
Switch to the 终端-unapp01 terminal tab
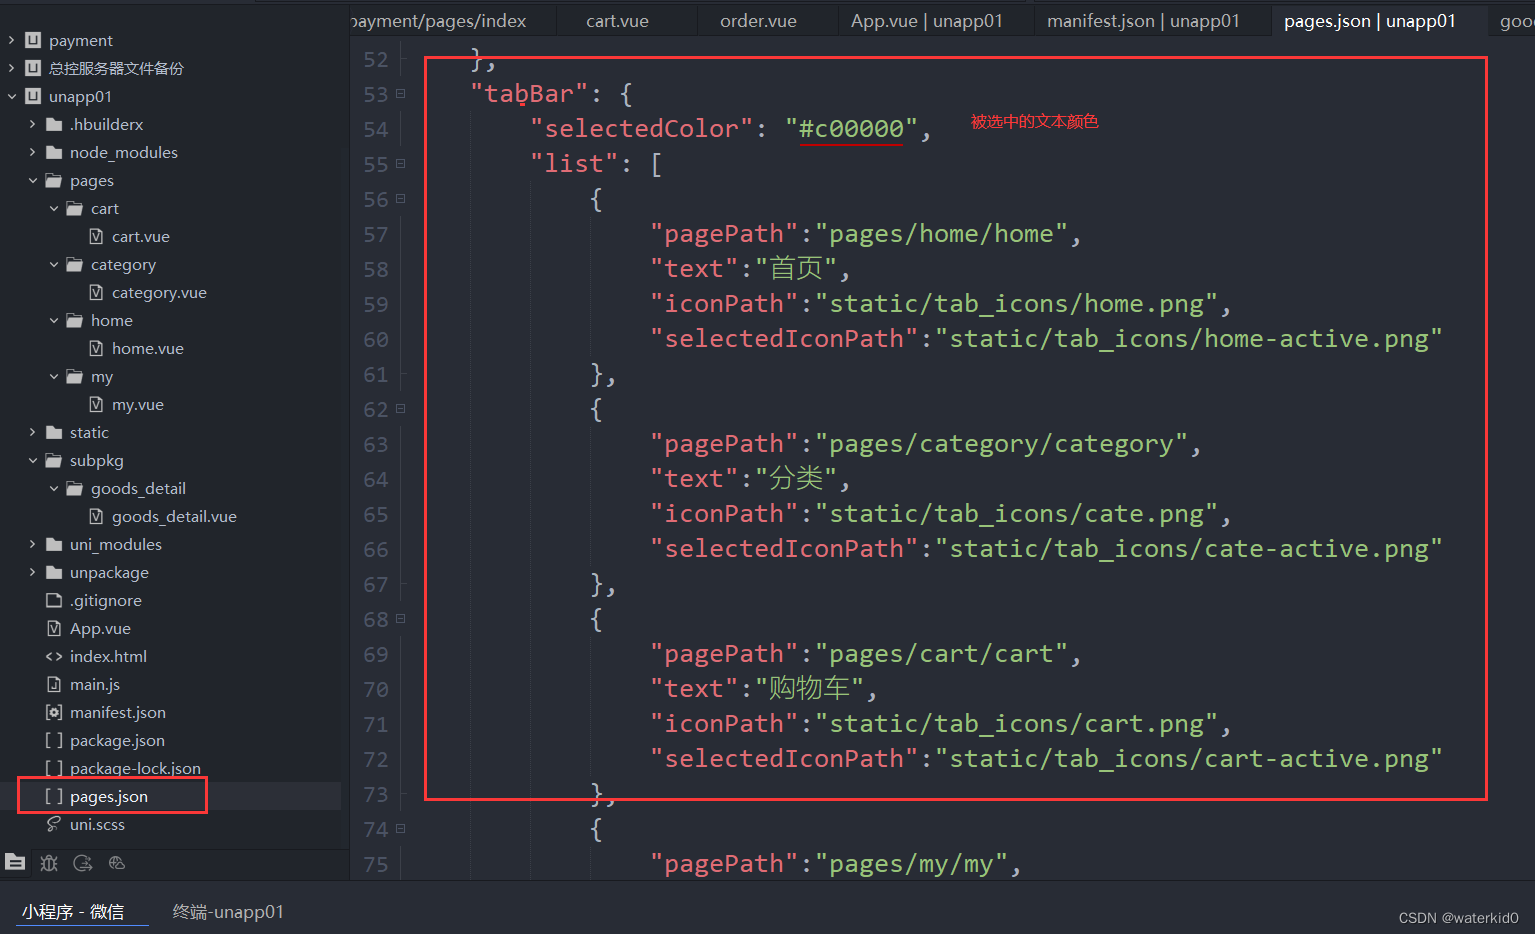[228, 912]
